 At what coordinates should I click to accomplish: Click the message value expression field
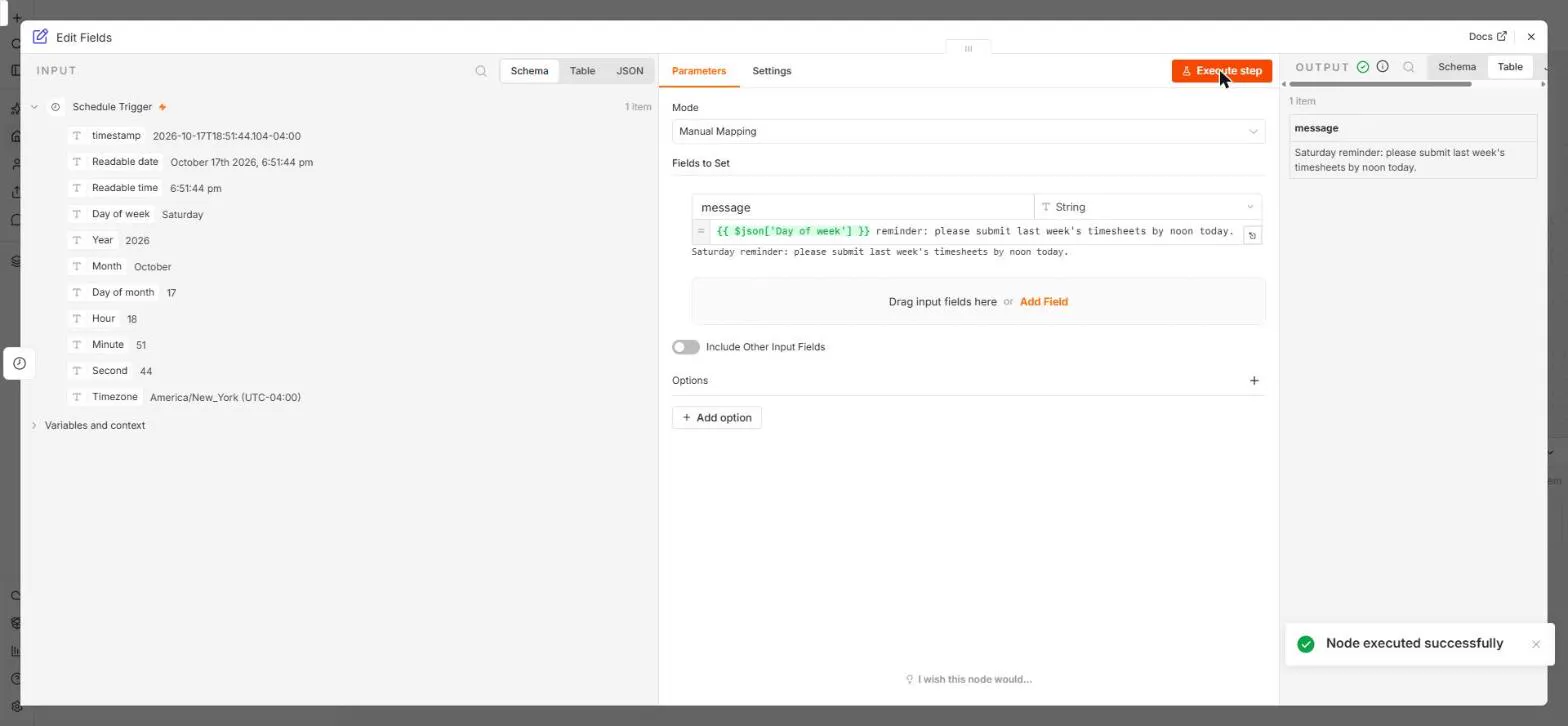[975, 232]
